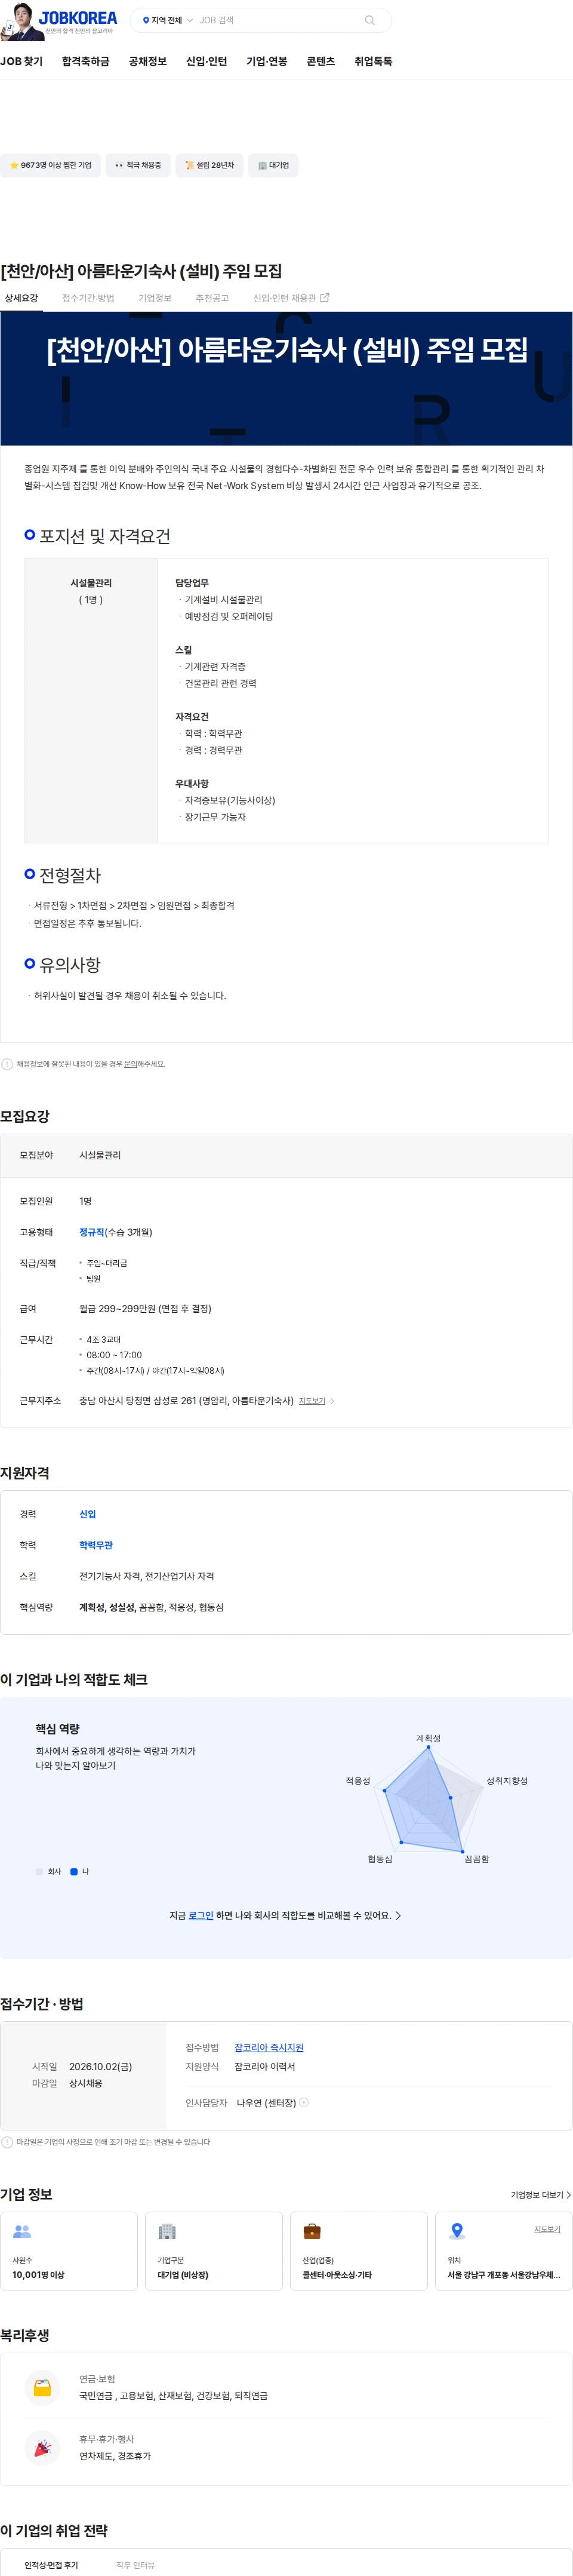Click the 적극 채용중 badge
573x2576 pixels.
click(137, 165)
